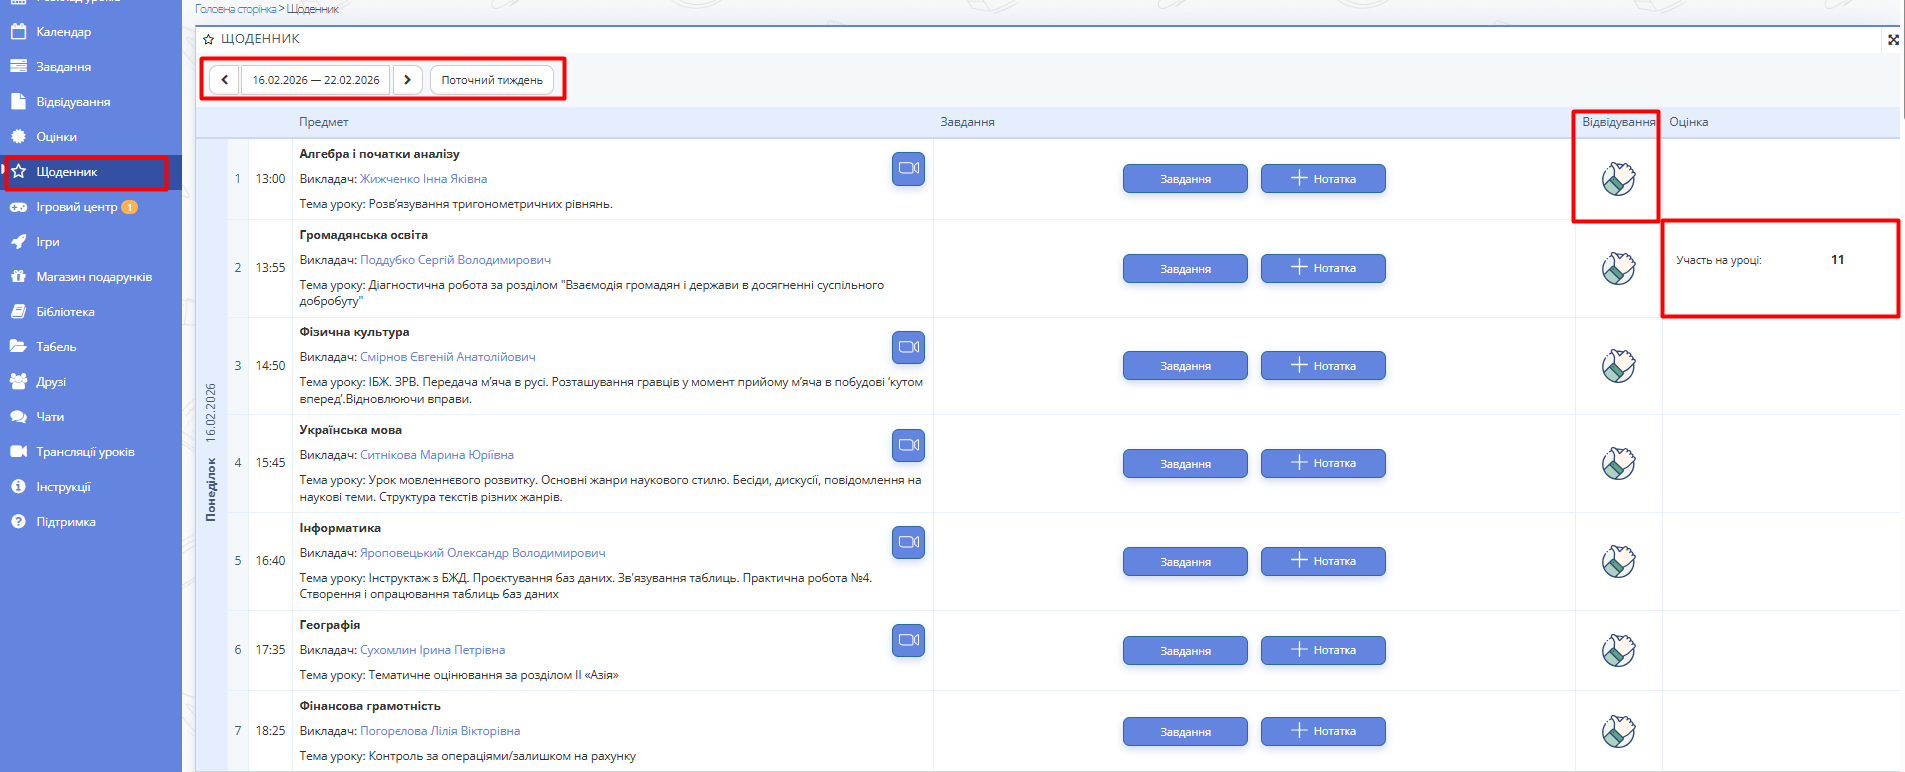Click Головна сторінка breadcrumb link
Viewport: 1905px width, 772px height.
235,9
